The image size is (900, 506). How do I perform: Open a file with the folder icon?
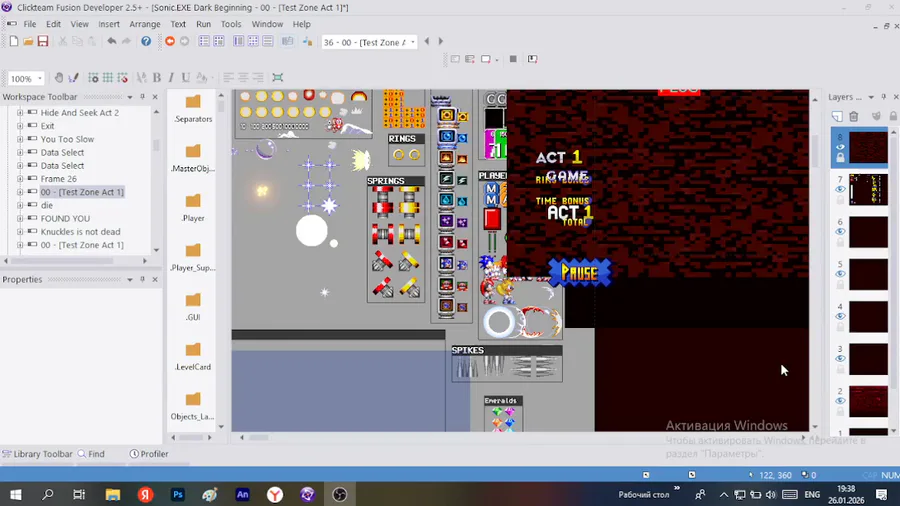[x=28, y=41]
